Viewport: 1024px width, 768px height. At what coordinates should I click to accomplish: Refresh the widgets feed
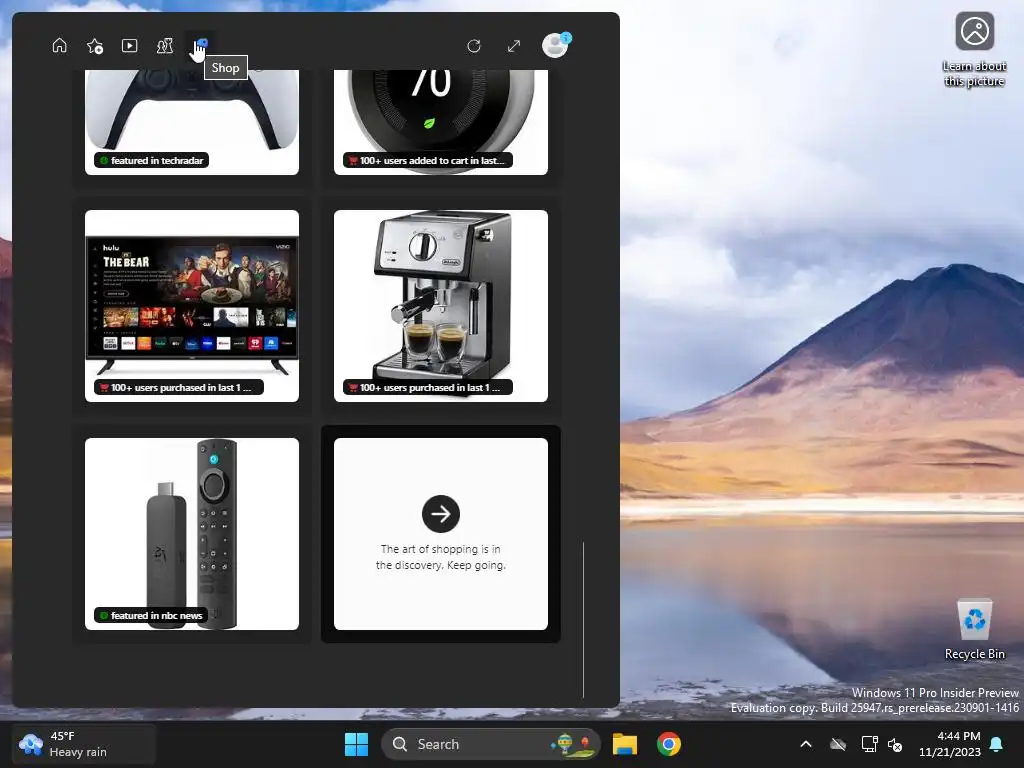coord(474,46)
